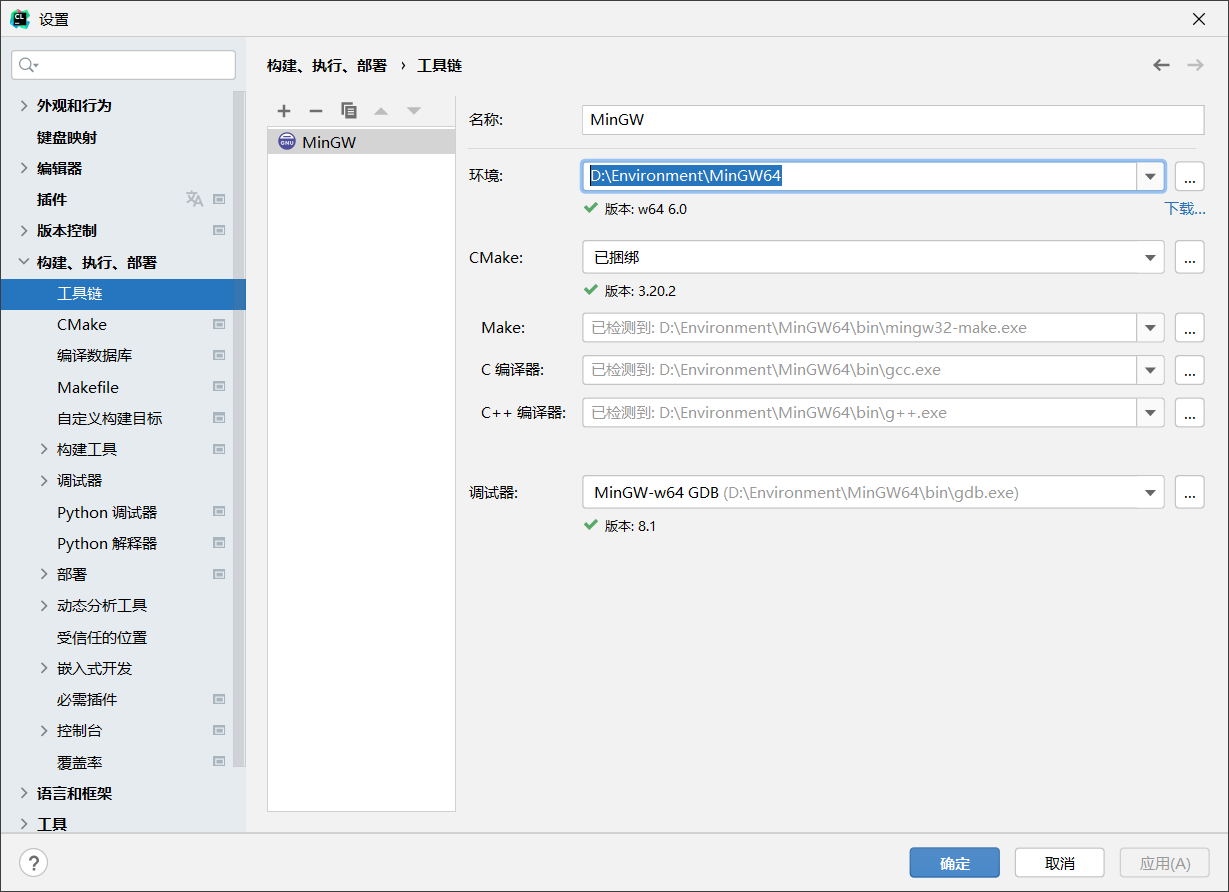Click inside the settings search field
Image resolution: width=1229 pixels, height=892 pixels.
(123, 64)
